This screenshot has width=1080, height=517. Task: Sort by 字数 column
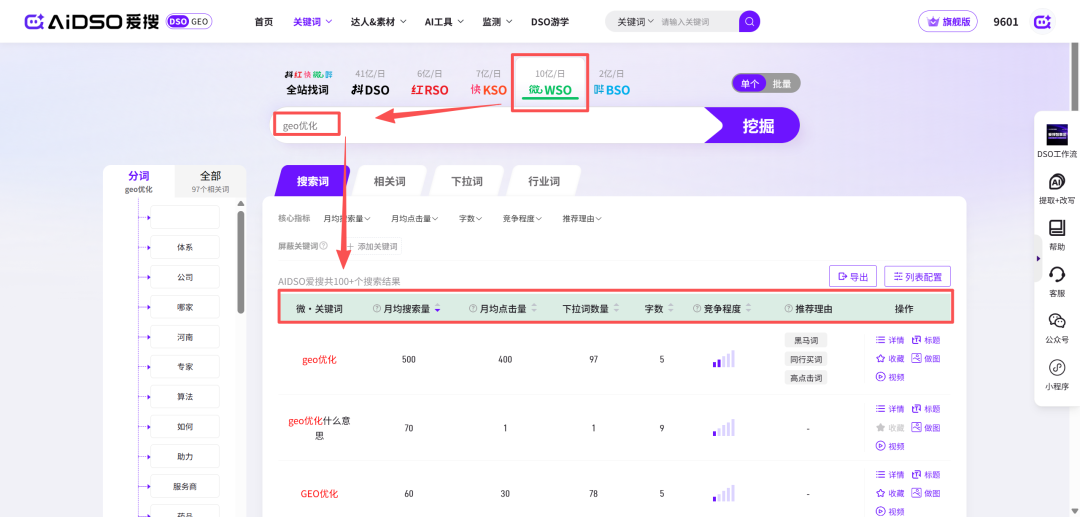670,309
